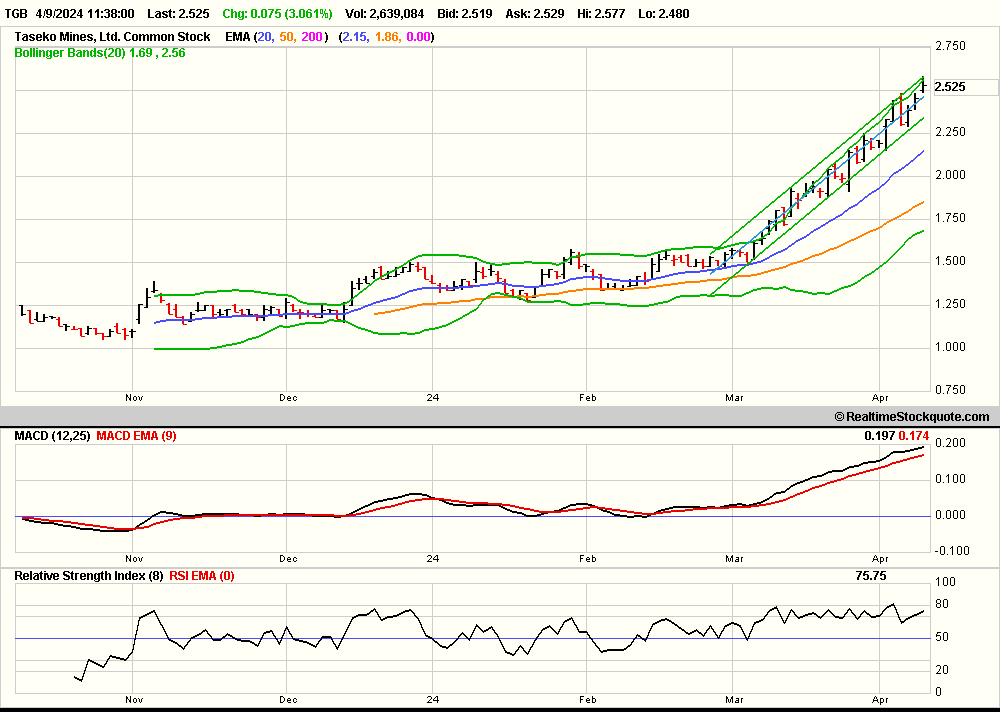Click the Vol: 2,639,084 volume readout

(385, 14)
